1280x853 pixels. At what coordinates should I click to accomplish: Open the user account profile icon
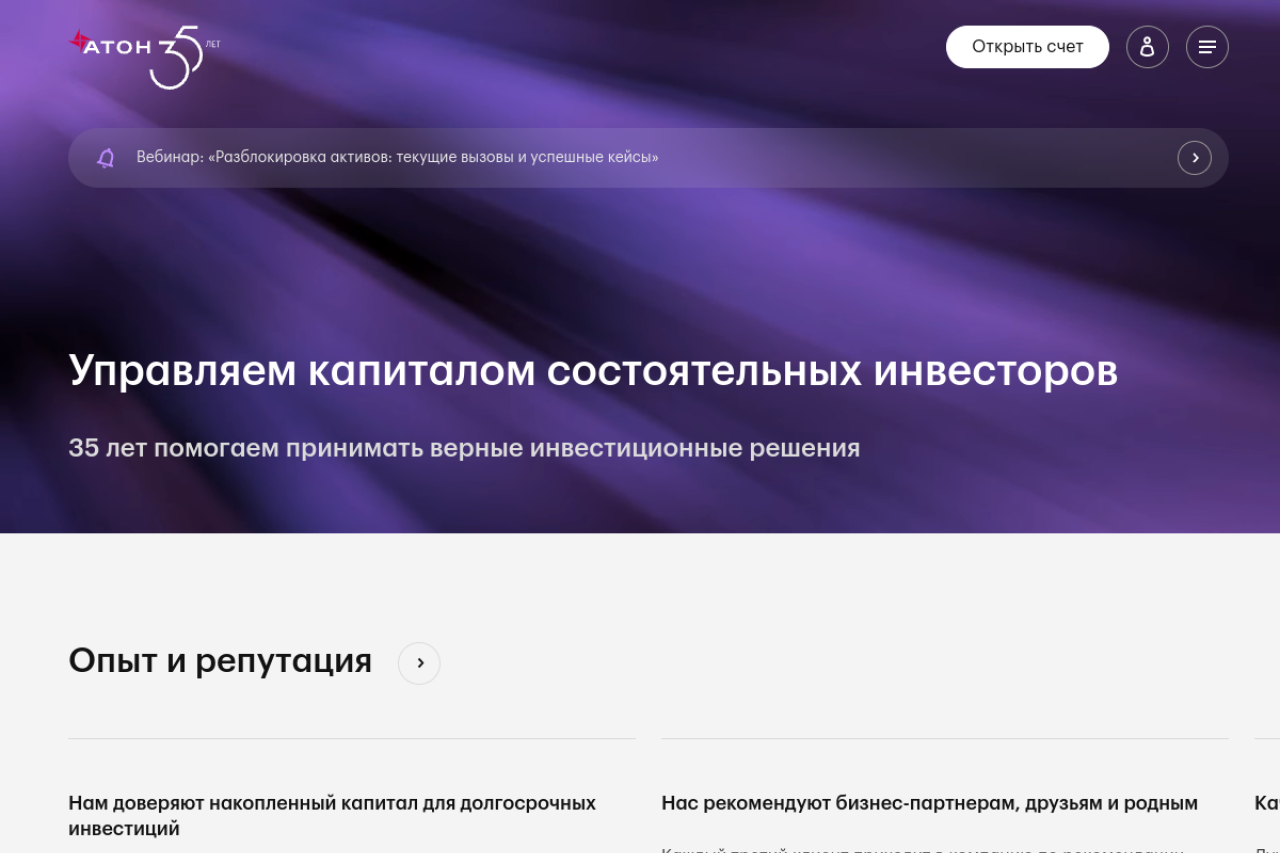coord(1147,47)
